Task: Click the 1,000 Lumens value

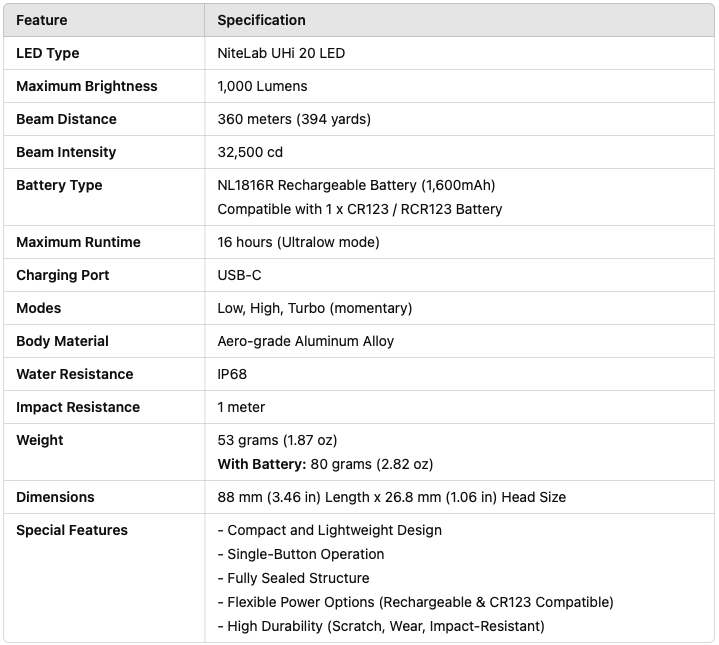Action: (262, 86)
